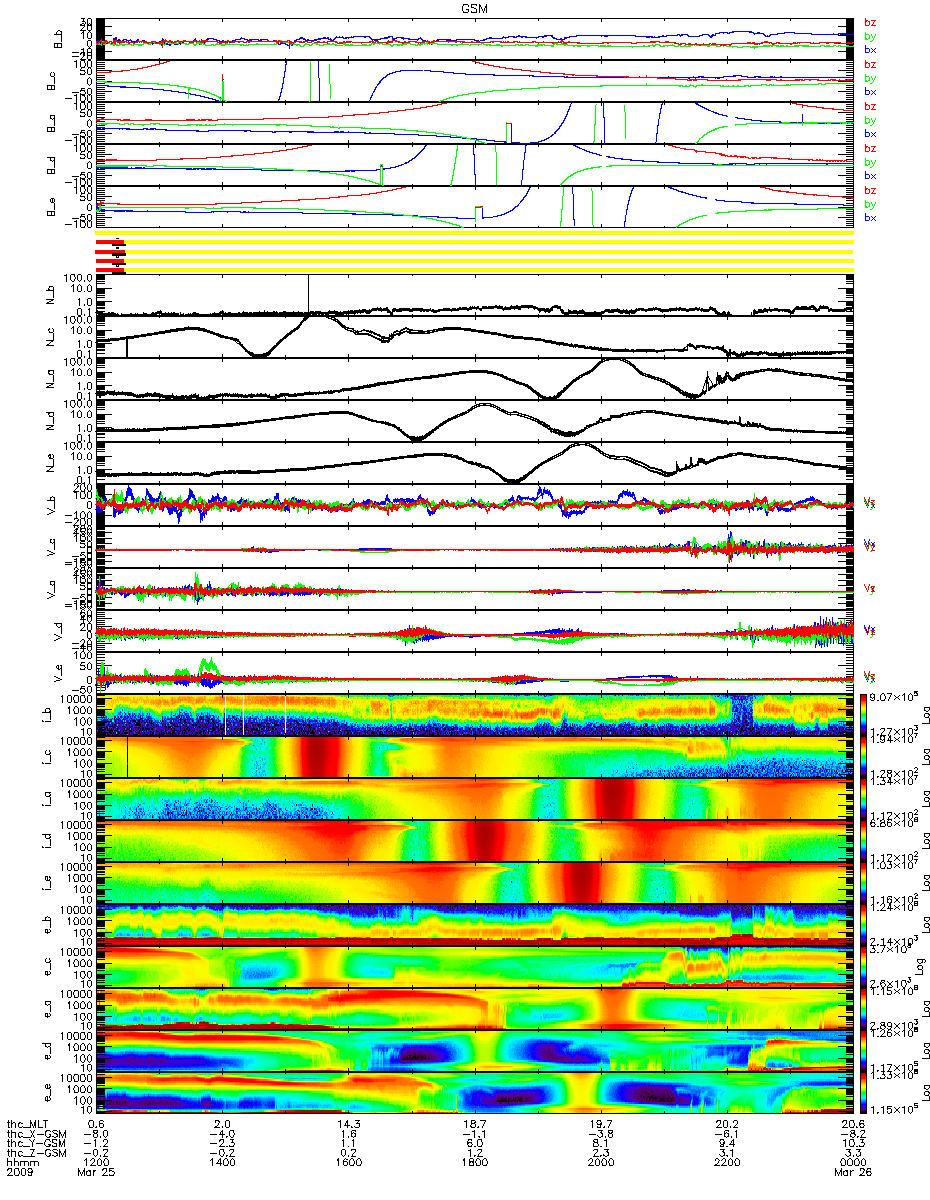Select the 2200 time tick
Screen dimensions: 930x1200
click(727, 1163)
